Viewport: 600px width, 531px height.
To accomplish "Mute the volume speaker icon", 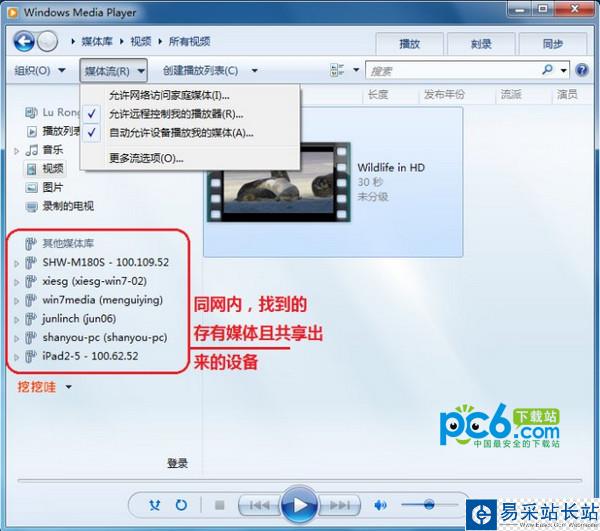I will pos(380,505).
